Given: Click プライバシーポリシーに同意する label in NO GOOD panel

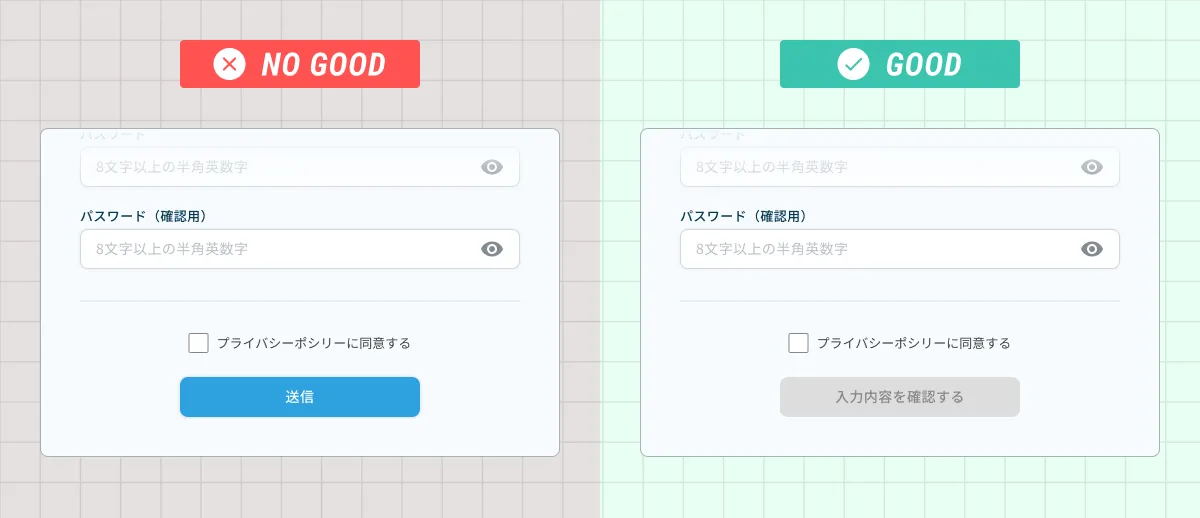Looking at the screenshot, I should point(314,343).
